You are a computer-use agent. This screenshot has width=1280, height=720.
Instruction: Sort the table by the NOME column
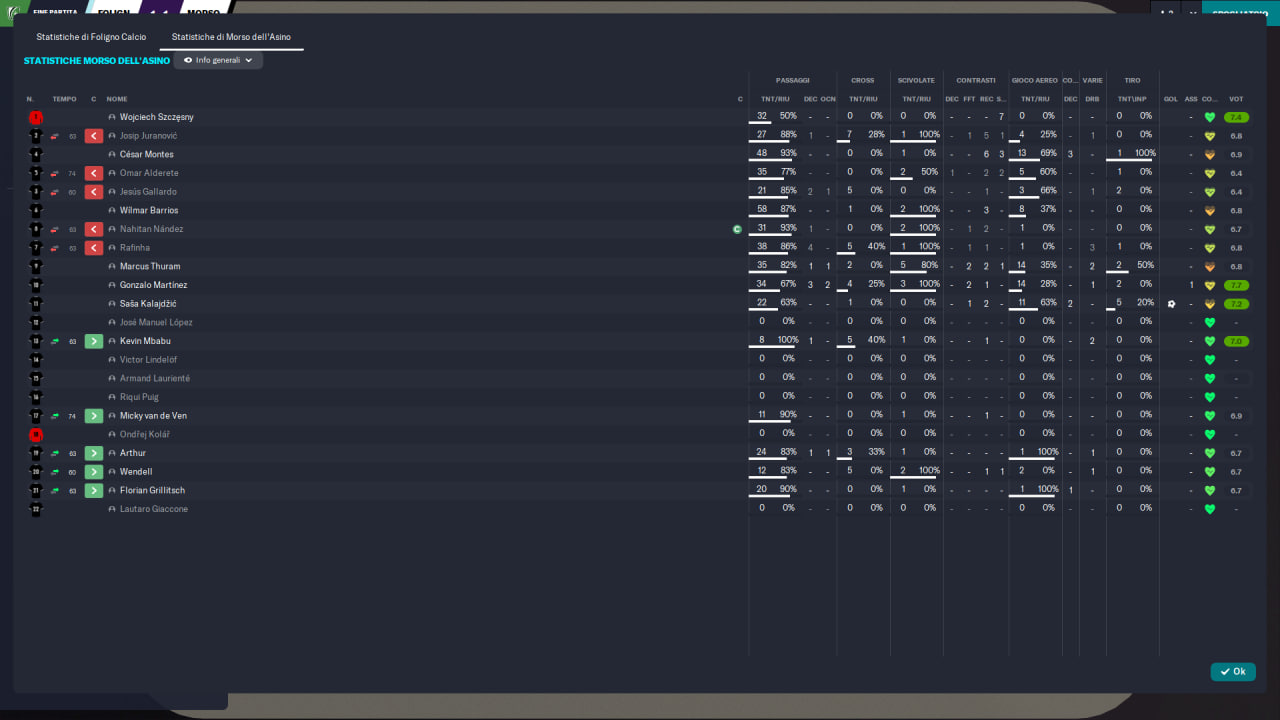pos(117,99)
